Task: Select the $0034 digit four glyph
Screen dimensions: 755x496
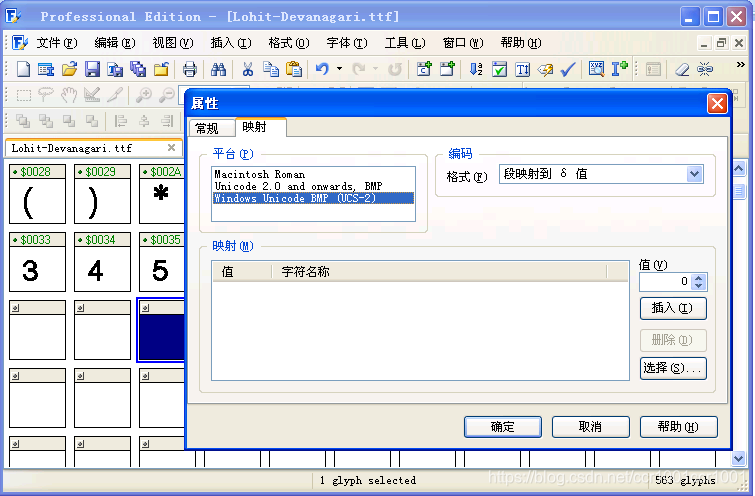Action: coord(102,262)
